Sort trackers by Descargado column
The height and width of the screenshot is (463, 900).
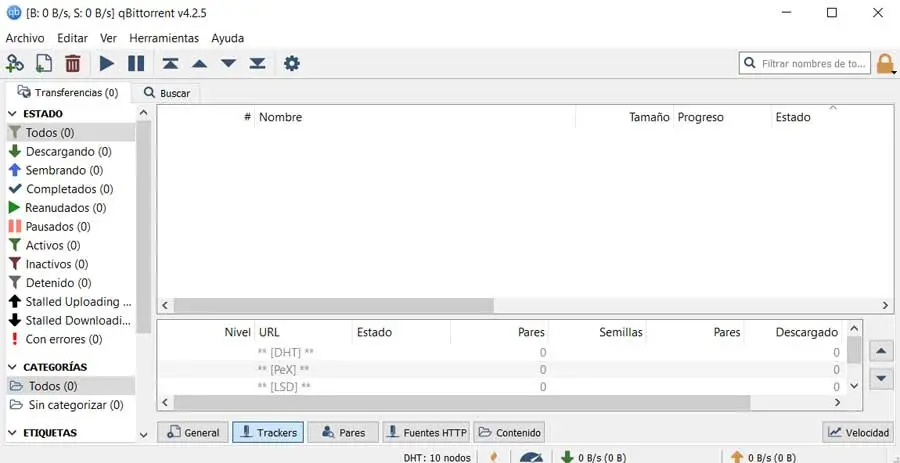(x=794, y=332)
